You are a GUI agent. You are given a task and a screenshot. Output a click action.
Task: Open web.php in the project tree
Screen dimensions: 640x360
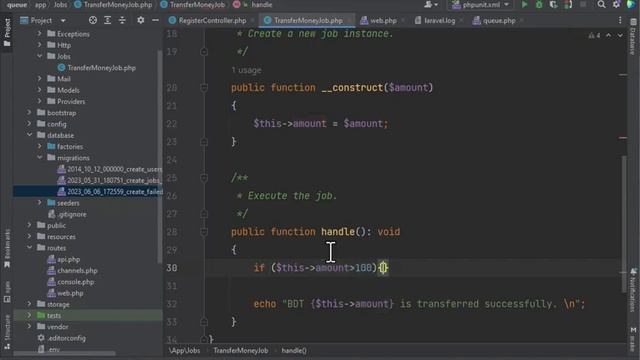pyautogui.click(x=65, y=293)
